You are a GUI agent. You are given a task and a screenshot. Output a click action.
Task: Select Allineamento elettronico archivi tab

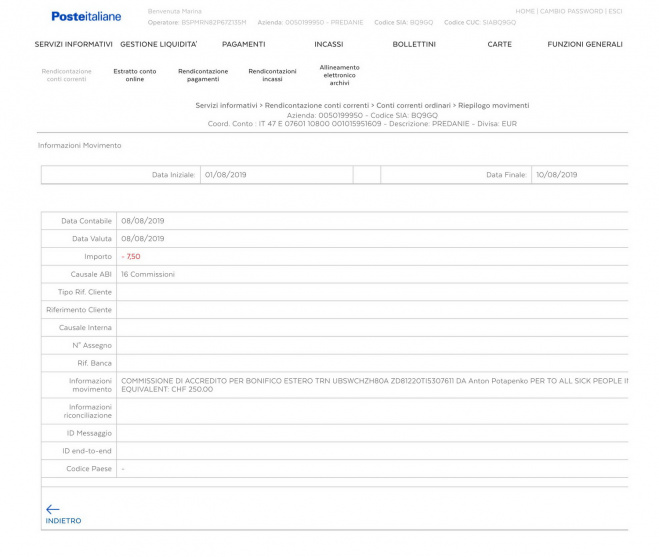[339, 75]
